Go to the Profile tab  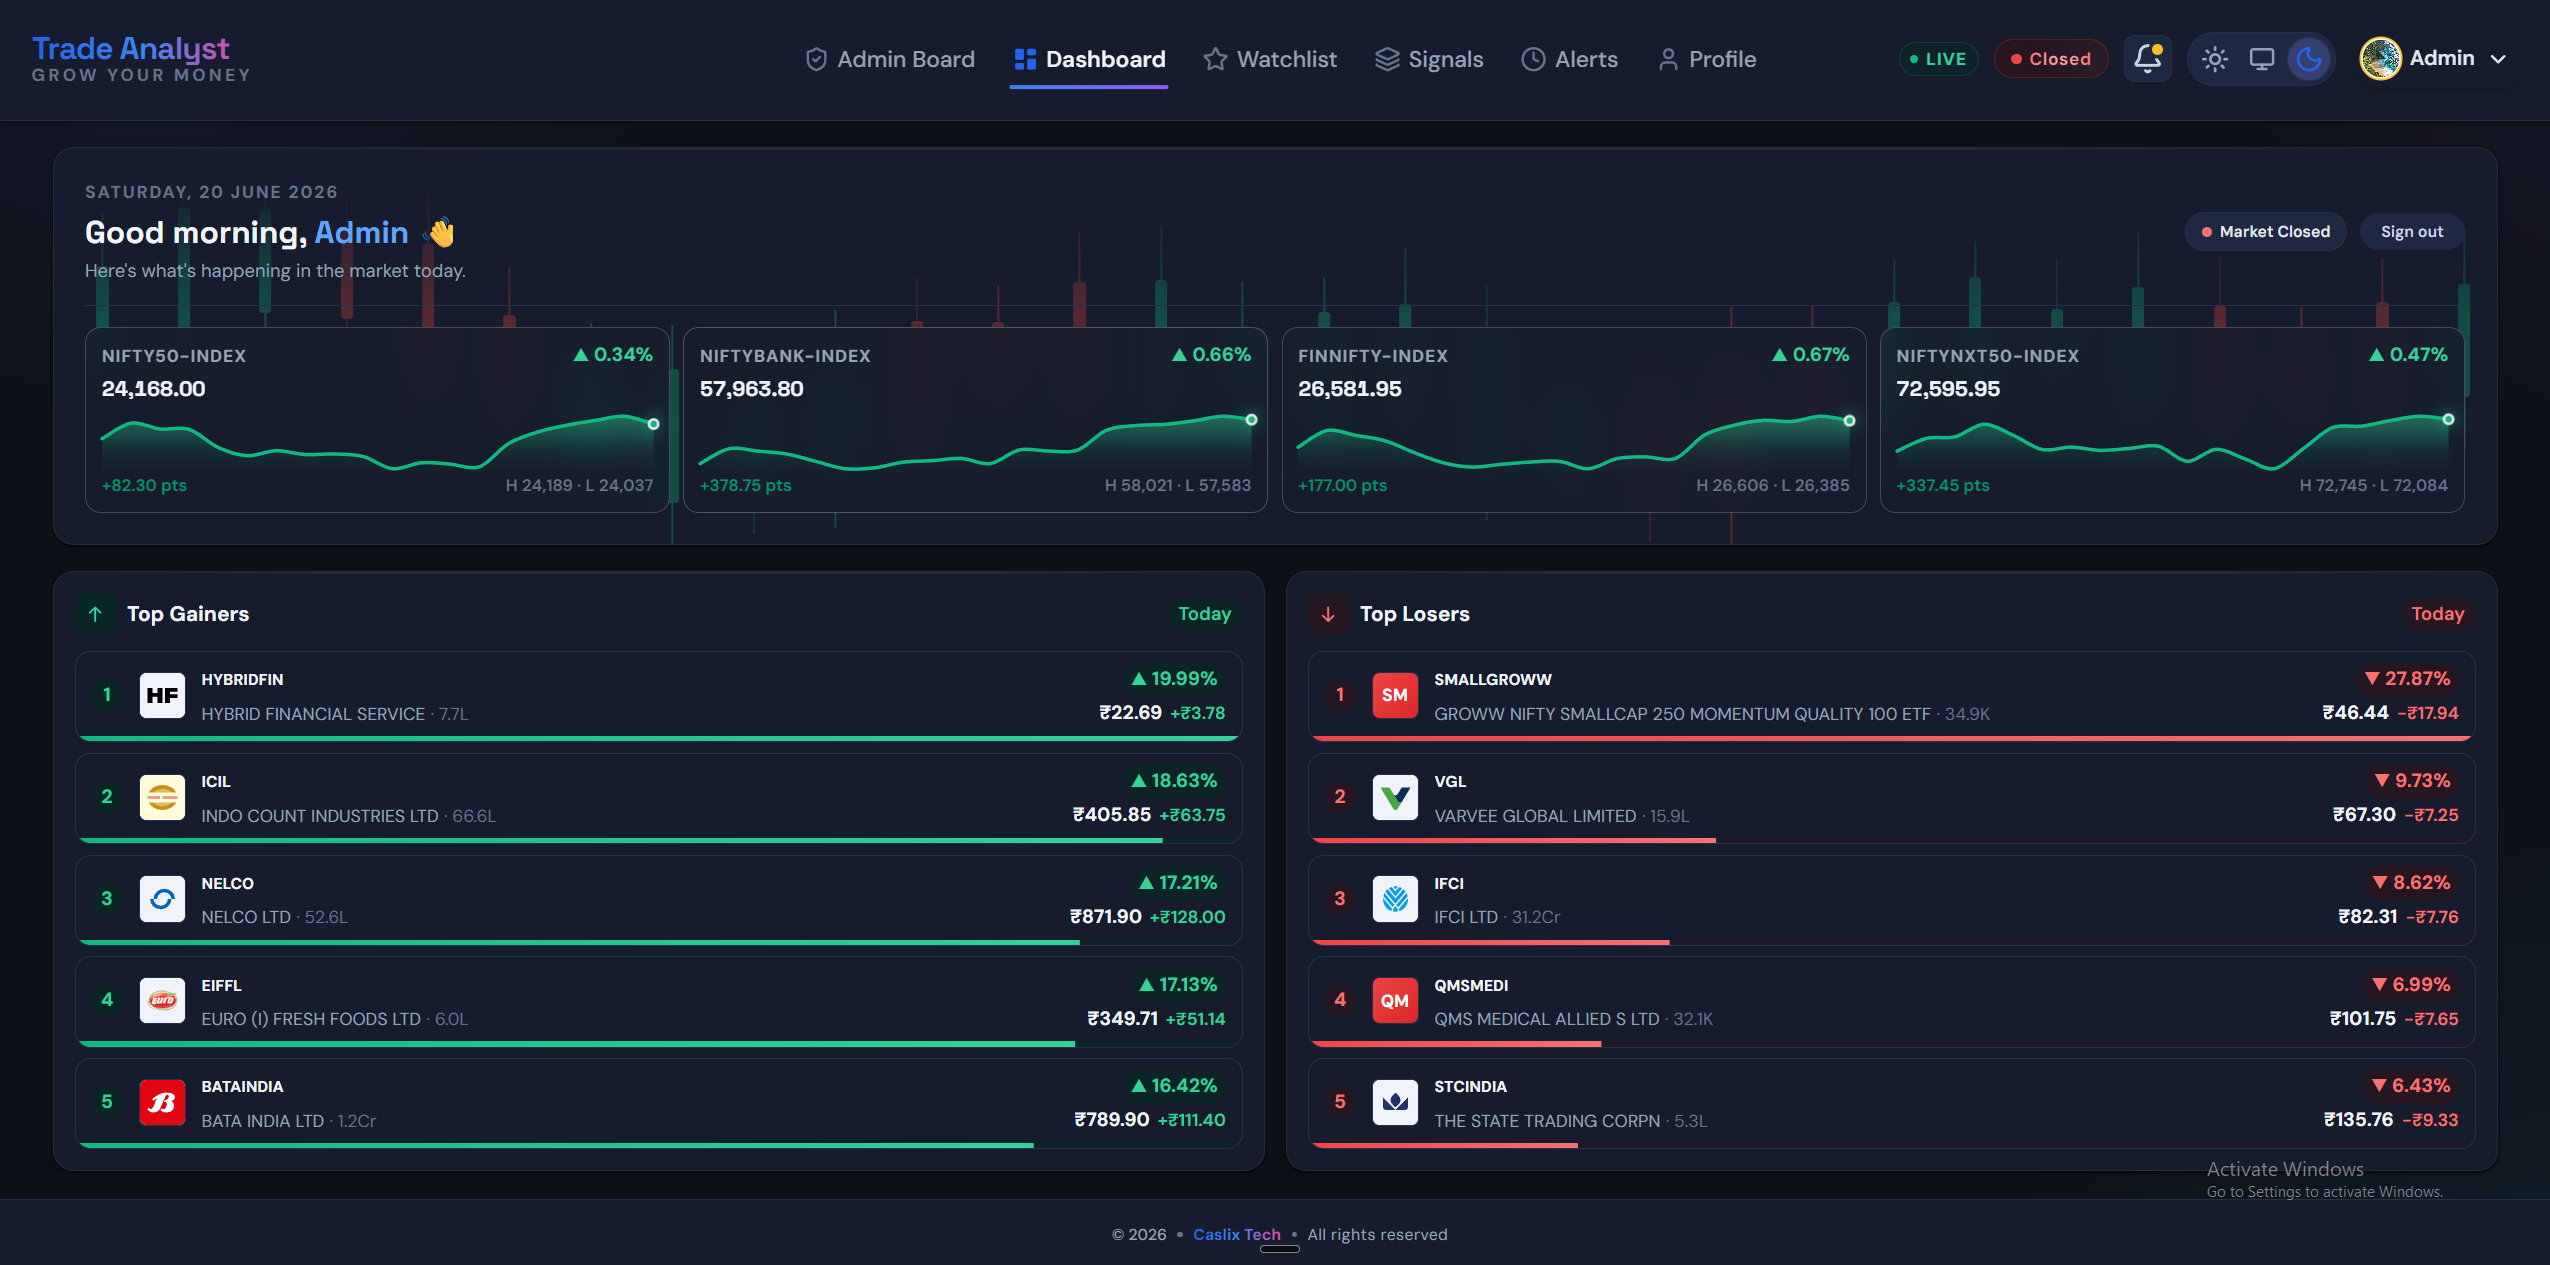point(1707,59)
